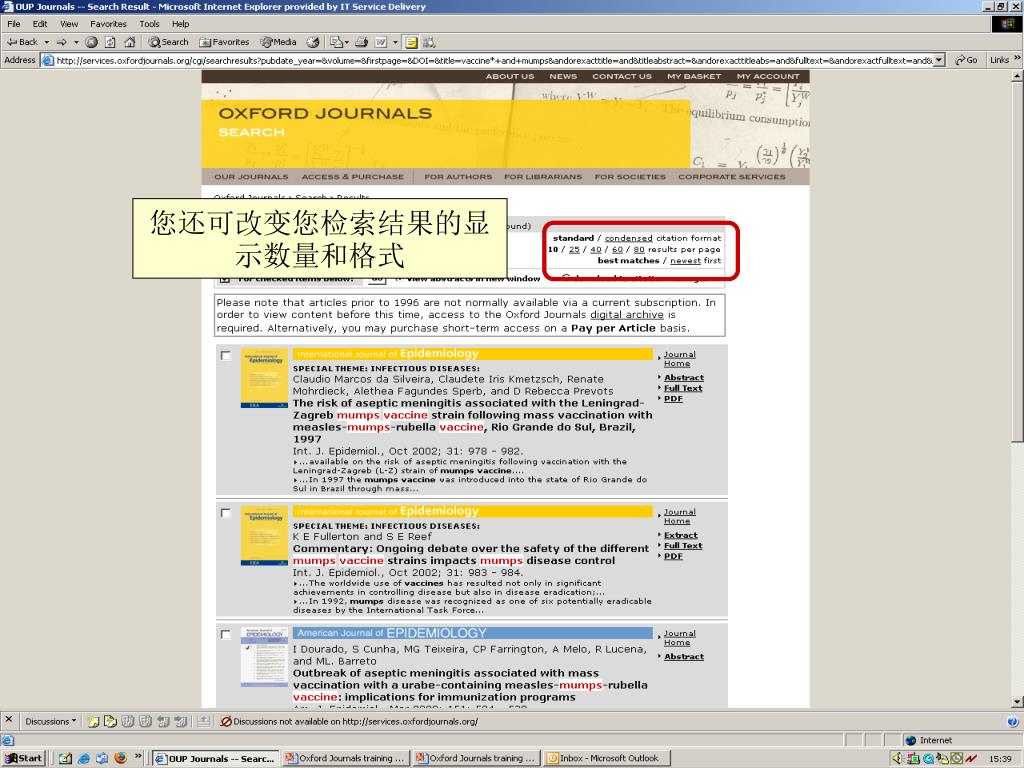Open the Discussions dropdown menu
Screen dimensions: 1024x768
[50, 721]
